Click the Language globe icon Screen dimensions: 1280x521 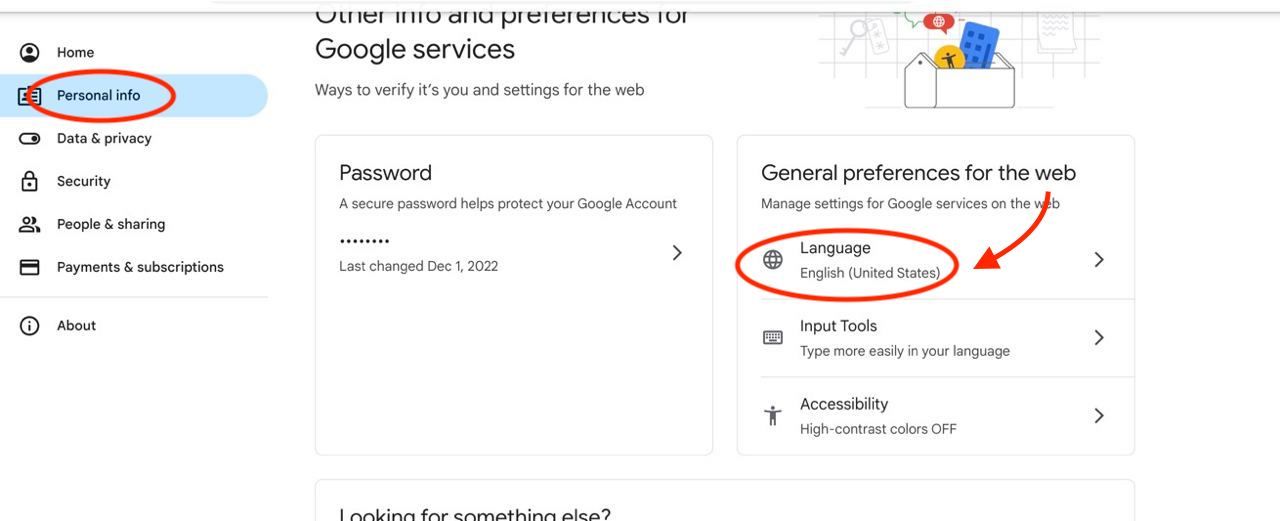click(x=773, y=260)
